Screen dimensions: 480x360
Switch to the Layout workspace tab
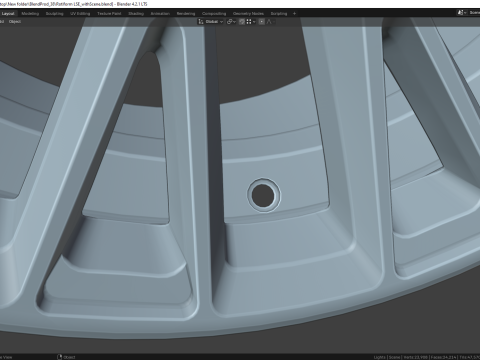tap(8, 14)
